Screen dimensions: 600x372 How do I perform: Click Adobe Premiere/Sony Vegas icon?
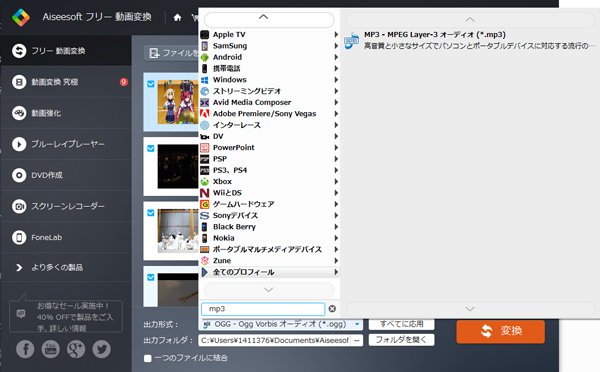click(x=205, y=114)
